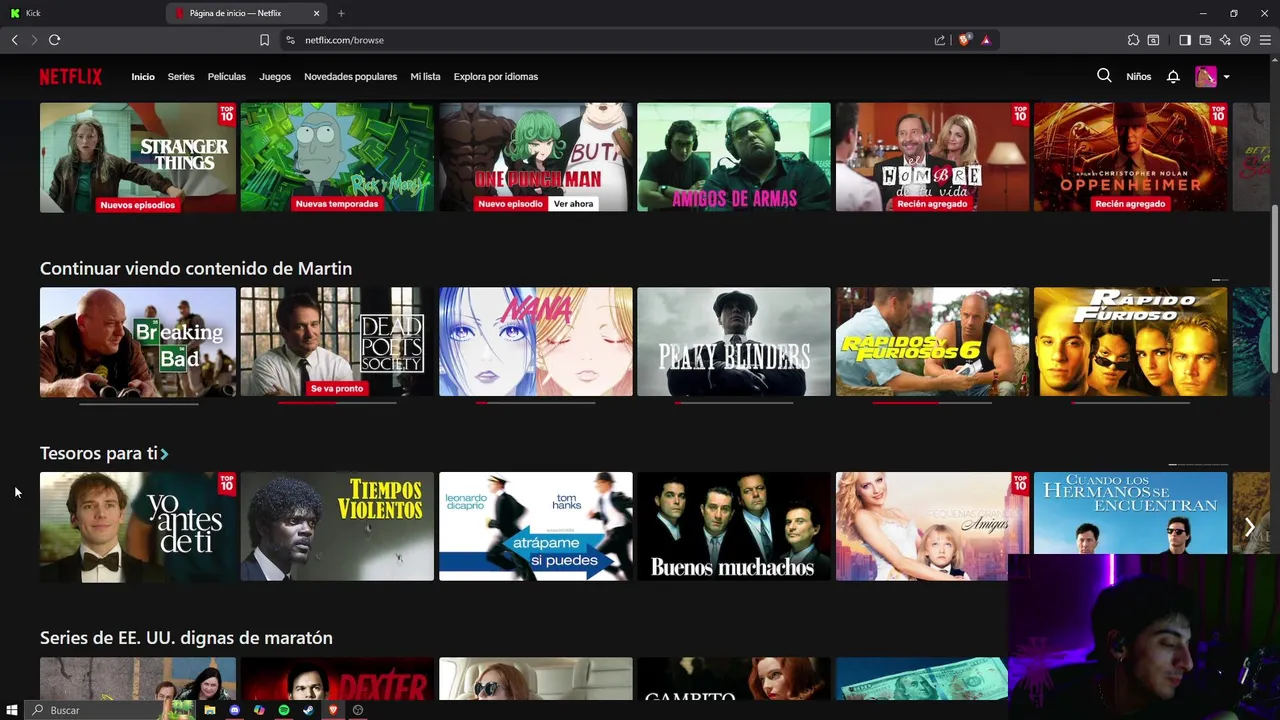This screenshot has height=720, width=1280.
Task: Open Mi lista
Action: pos(425,77)
